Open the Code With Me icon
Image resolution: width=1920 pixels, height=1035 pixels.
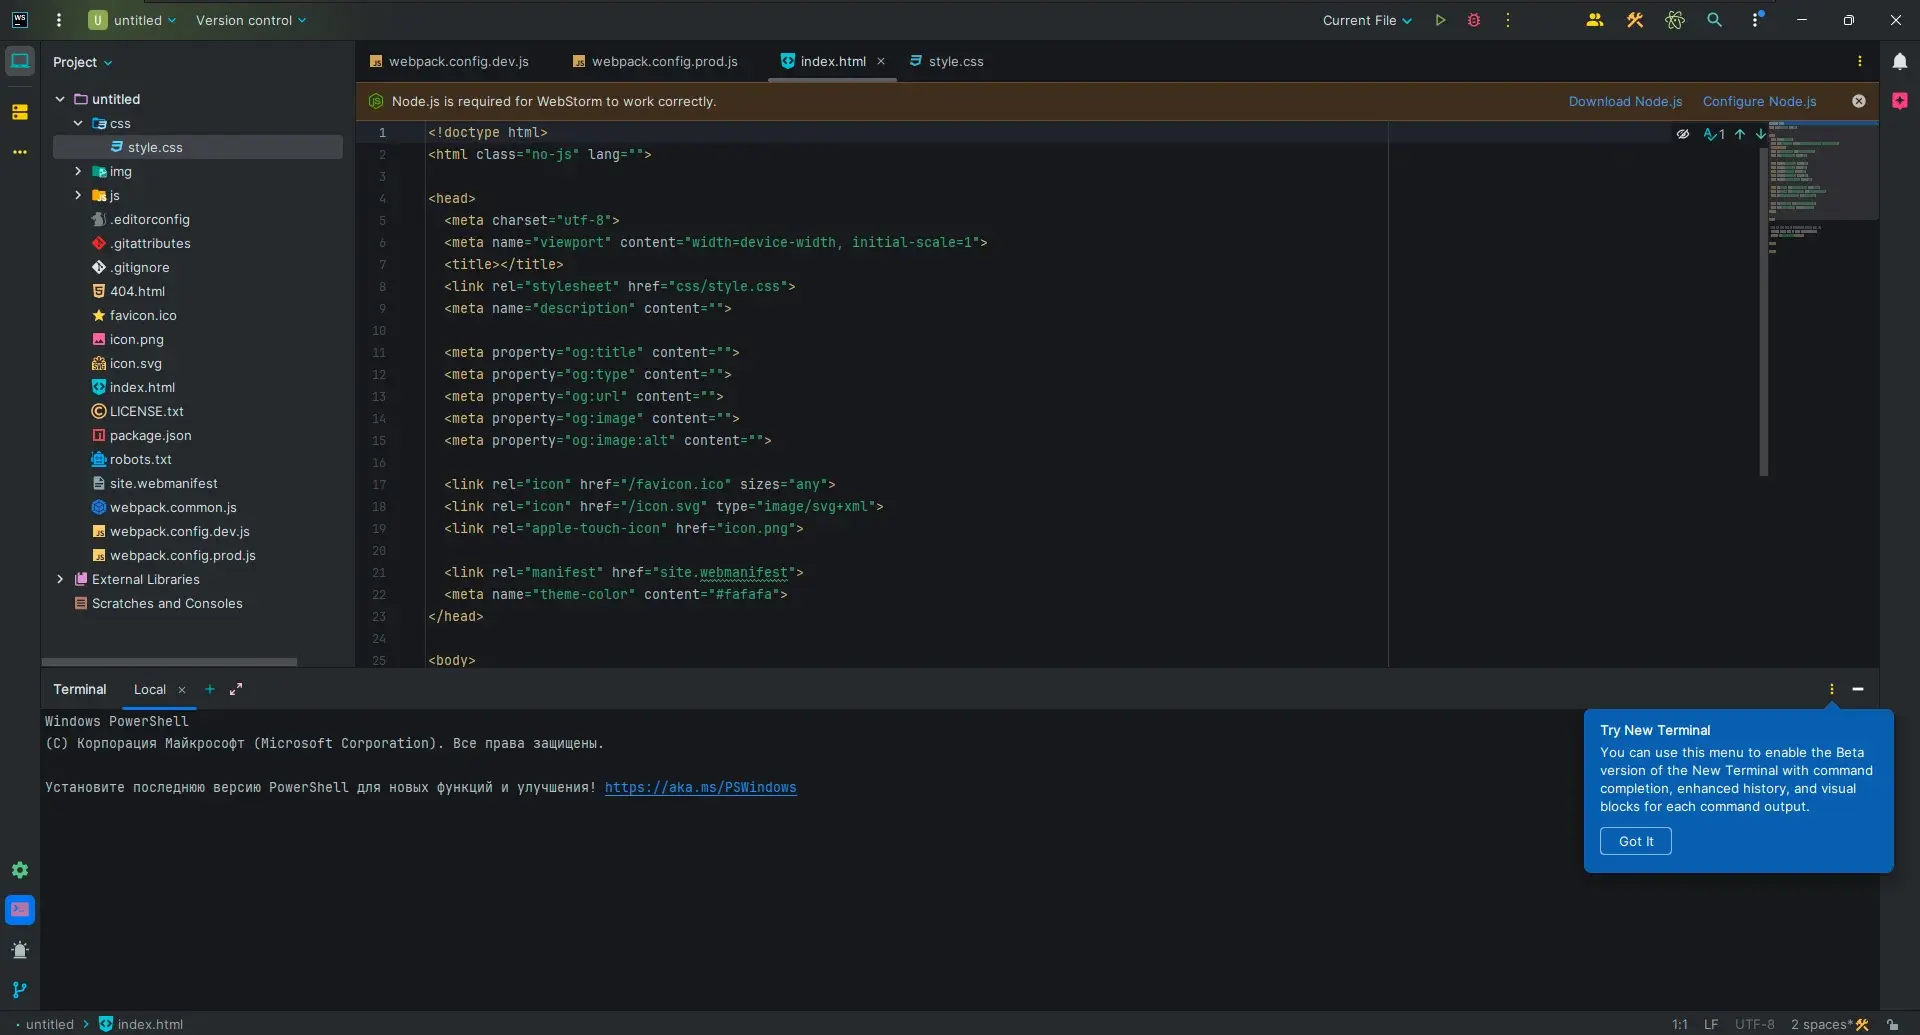pyautogui.click(x=1594, y=20)
